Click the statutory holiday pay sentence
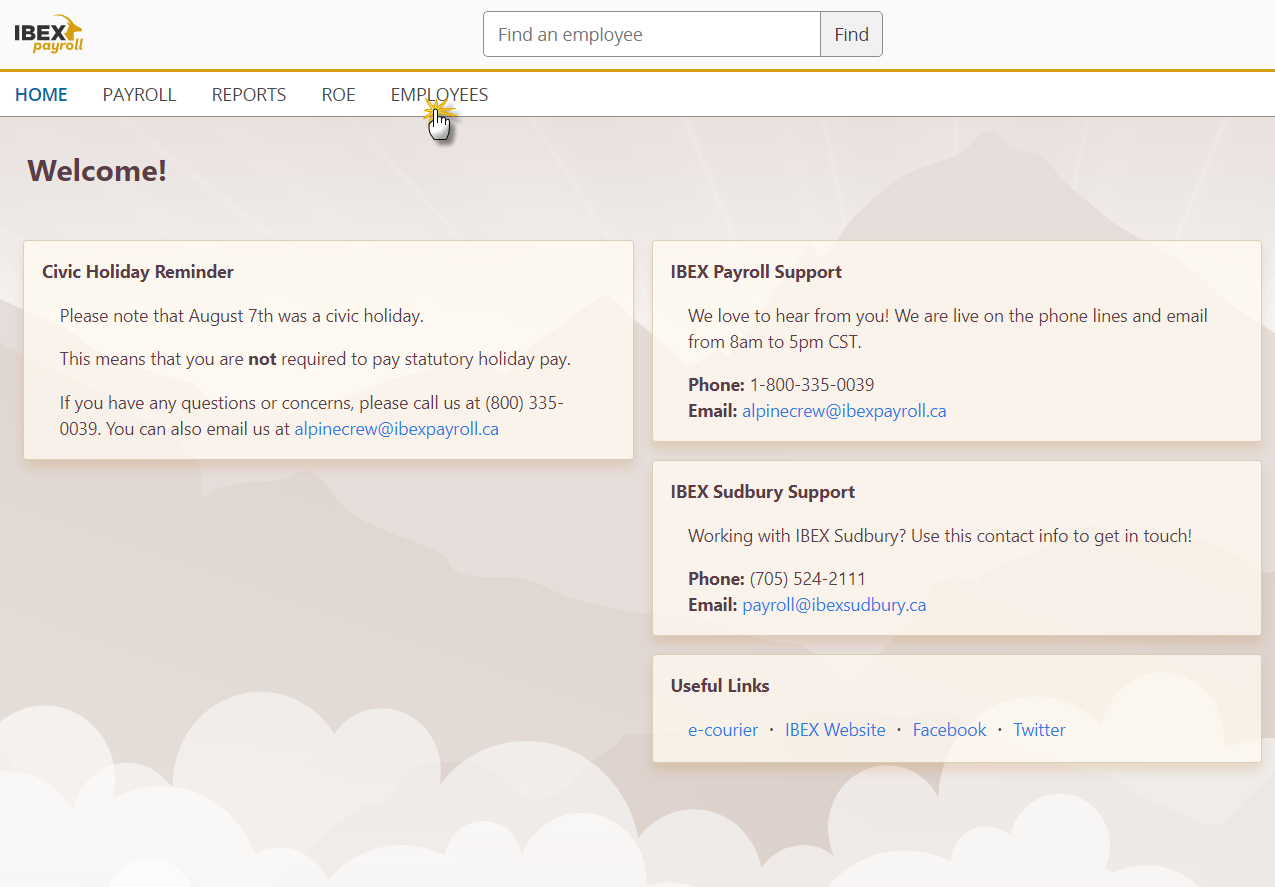 tap(315, 359)
